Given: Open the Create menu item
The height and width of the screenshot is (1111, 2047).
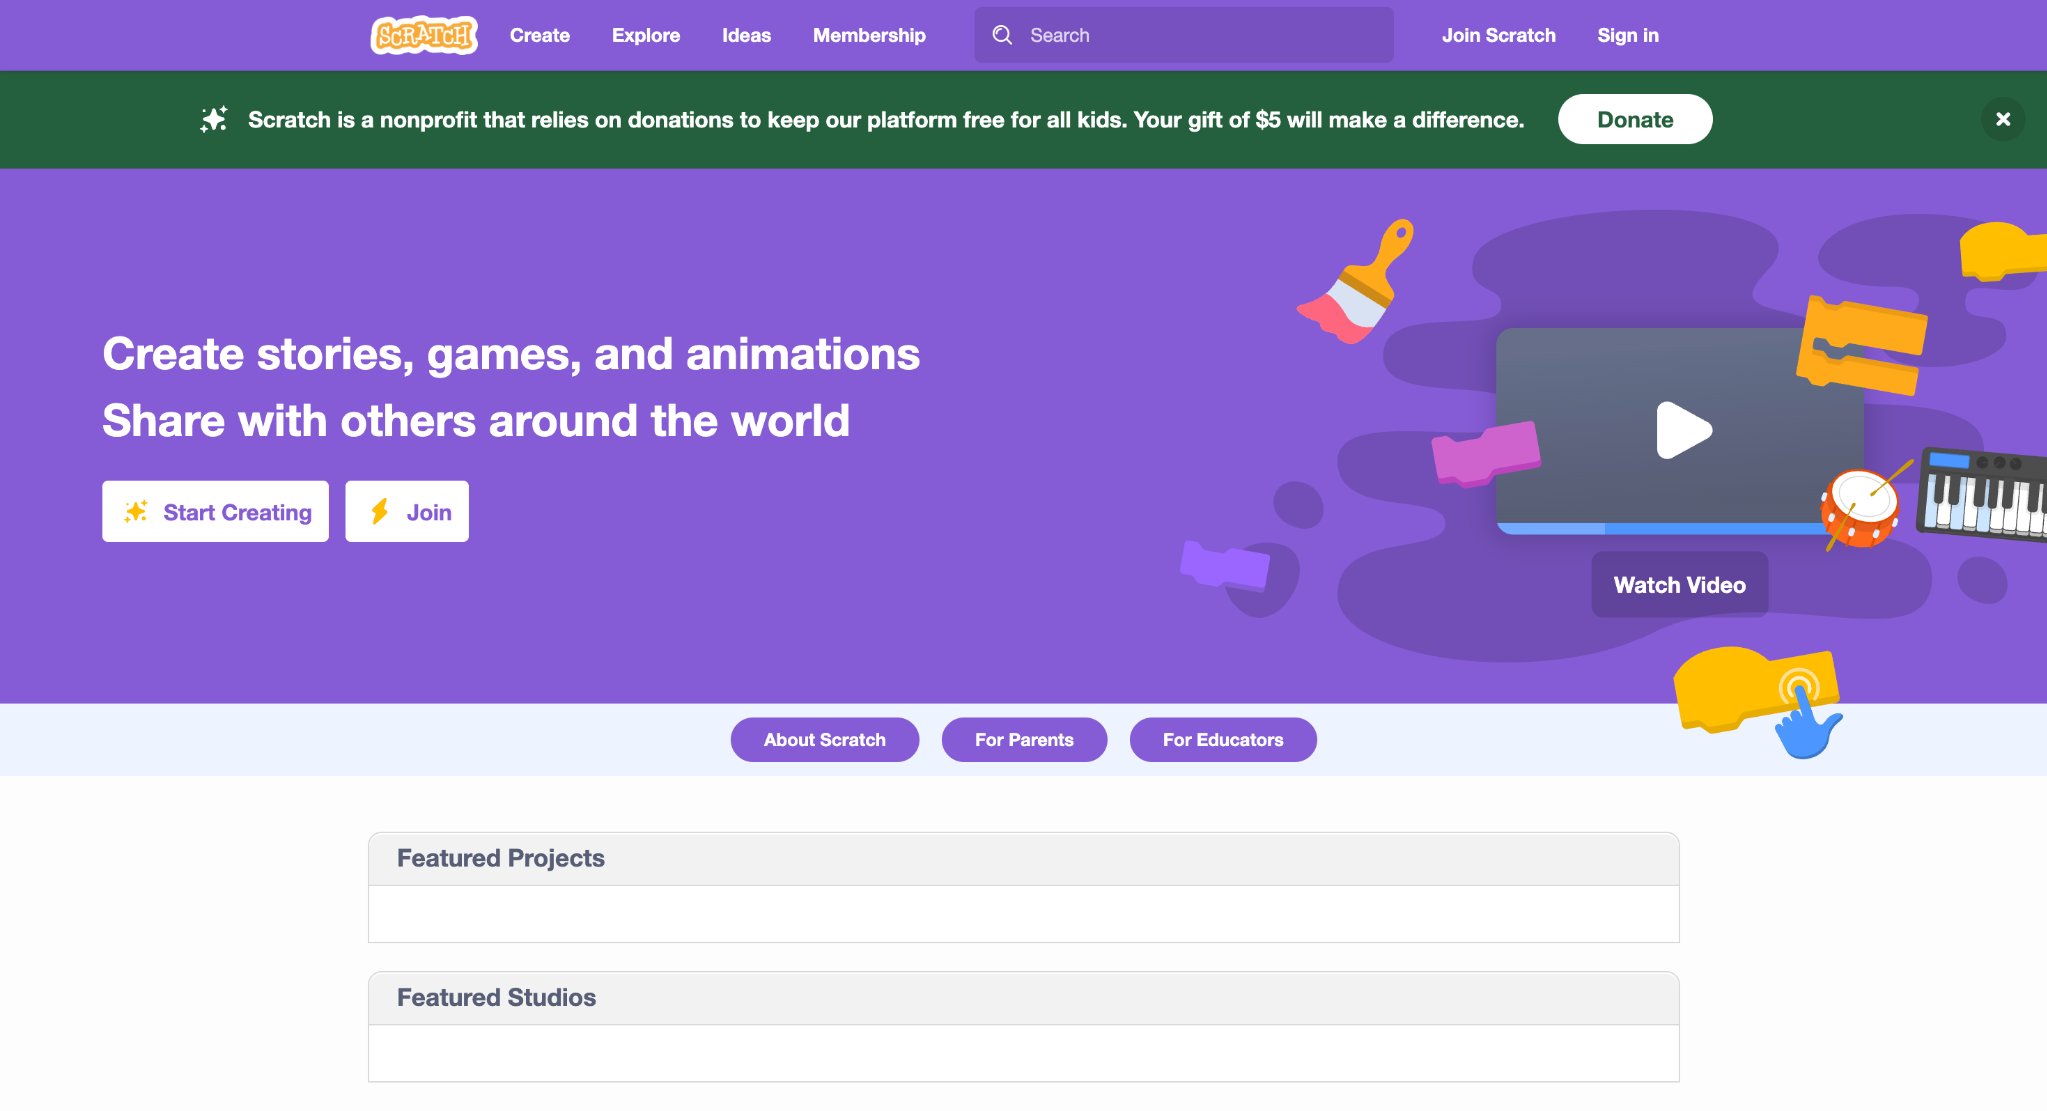Looking at the screenshot, I should coord(539,35).
